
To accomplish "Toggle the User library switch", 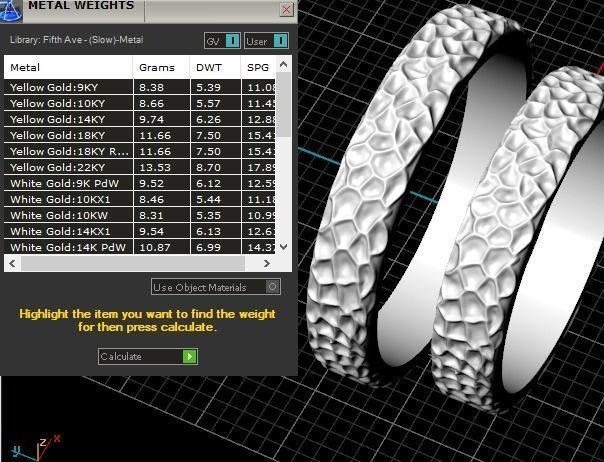I will click(x=266, y=40).
